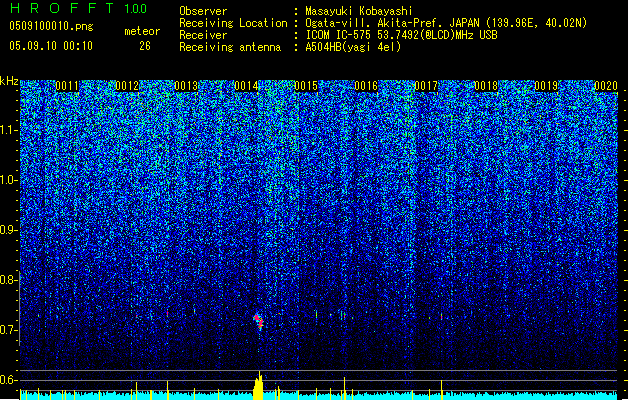
Task: Click the receiver ICOM IC-575 text
Action: [x=338, y=35]
